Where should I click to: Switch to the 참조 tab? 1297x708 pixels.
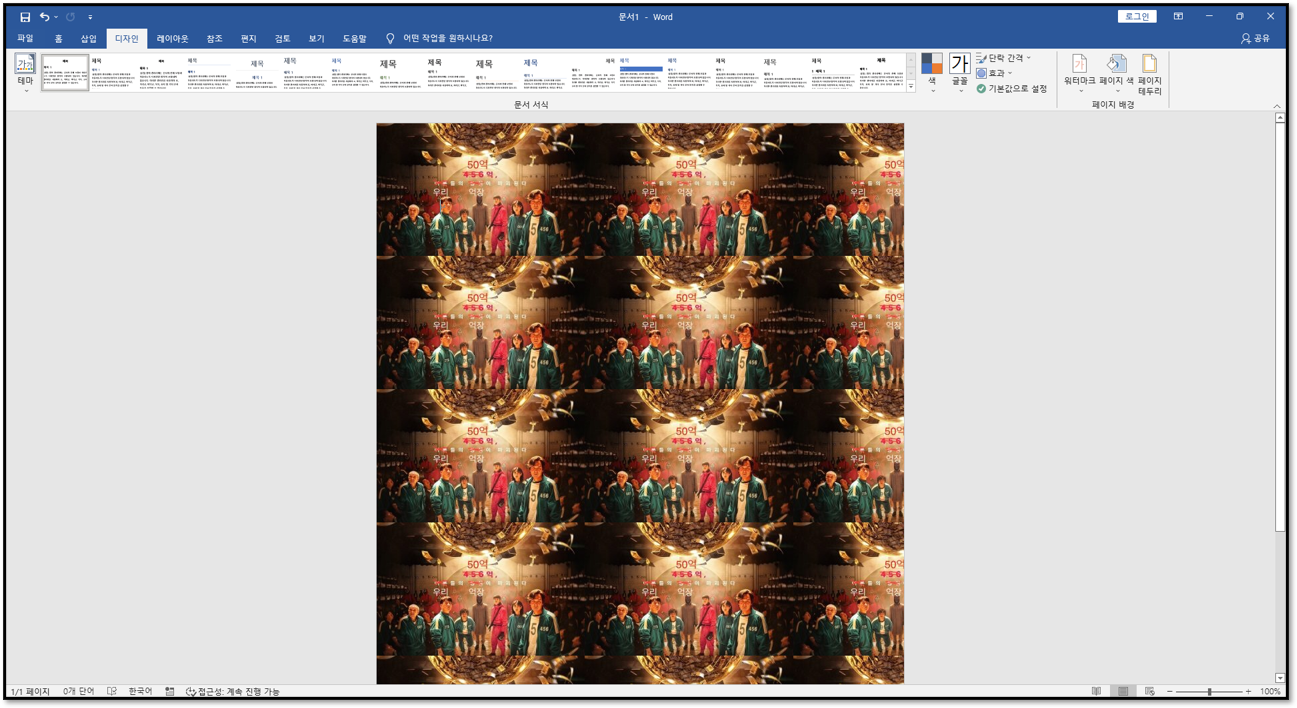(214, 39)
